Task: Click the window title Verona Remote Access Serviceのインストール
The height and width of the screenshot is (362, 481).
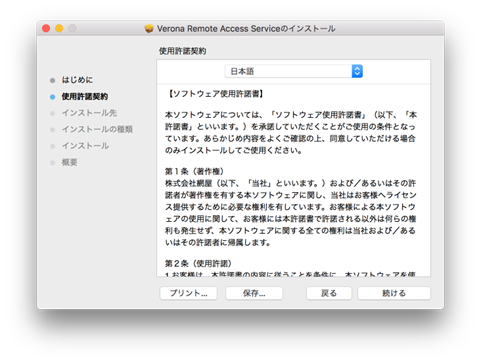Action: tap(246, 29)
